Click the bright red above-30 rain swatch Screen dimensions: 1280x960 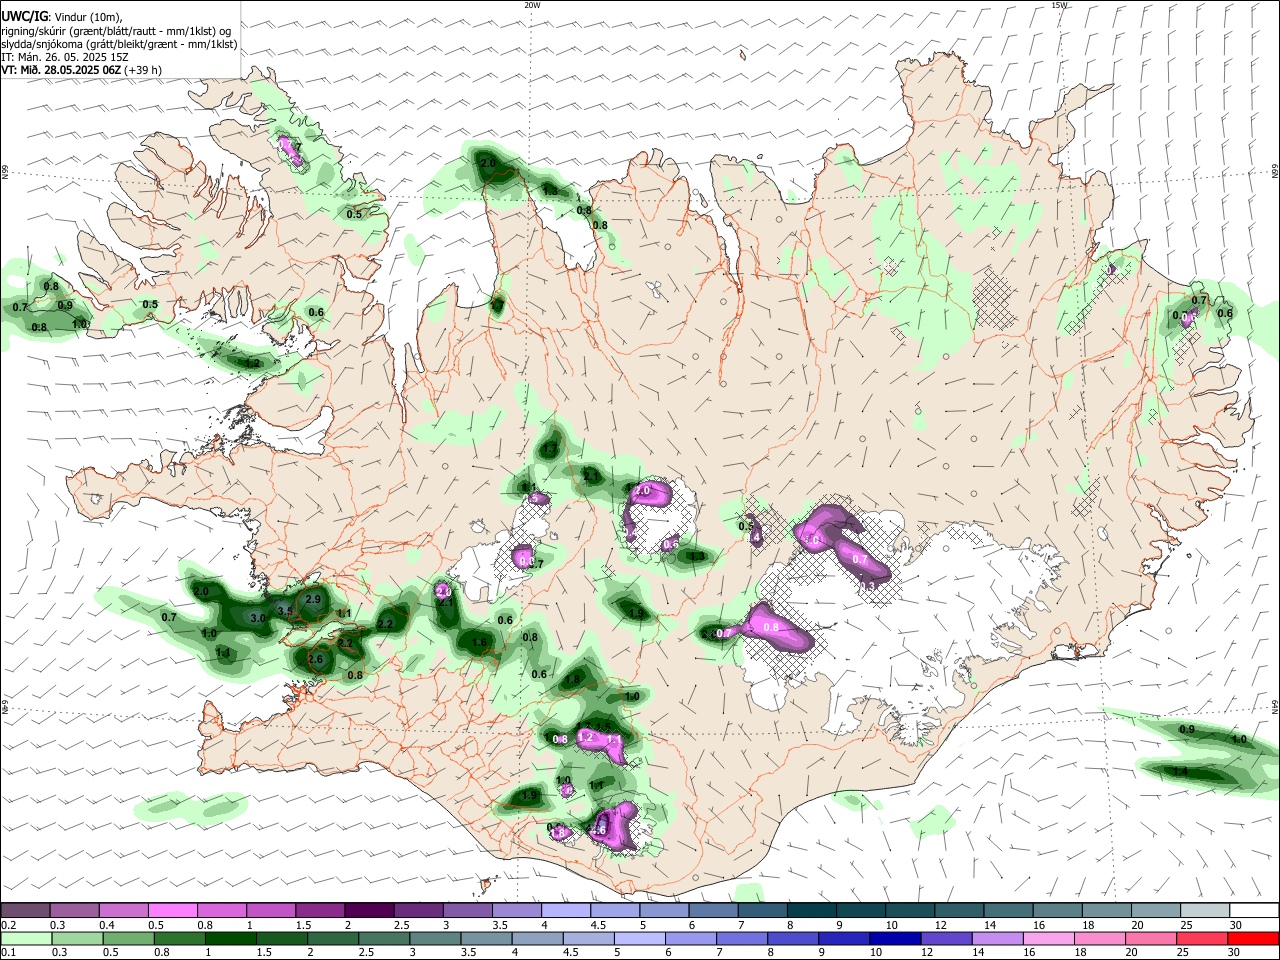coord(1252,938)
